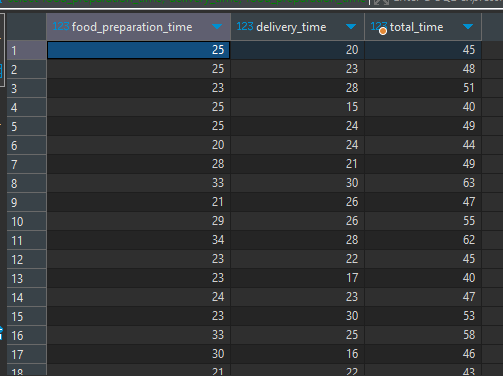Select row 1 via its row number

tap(26, 50)
